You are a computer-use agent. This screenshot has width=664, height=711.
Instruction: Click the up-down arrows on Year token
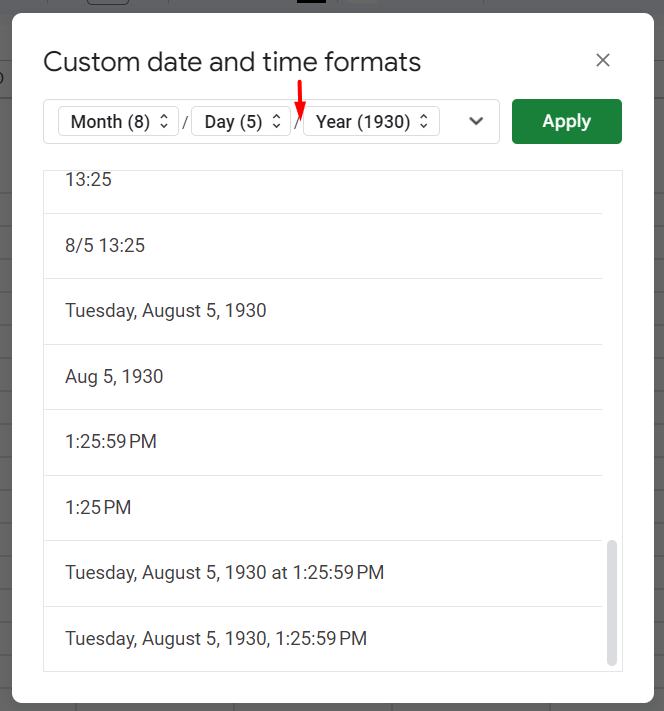point(424,121)
